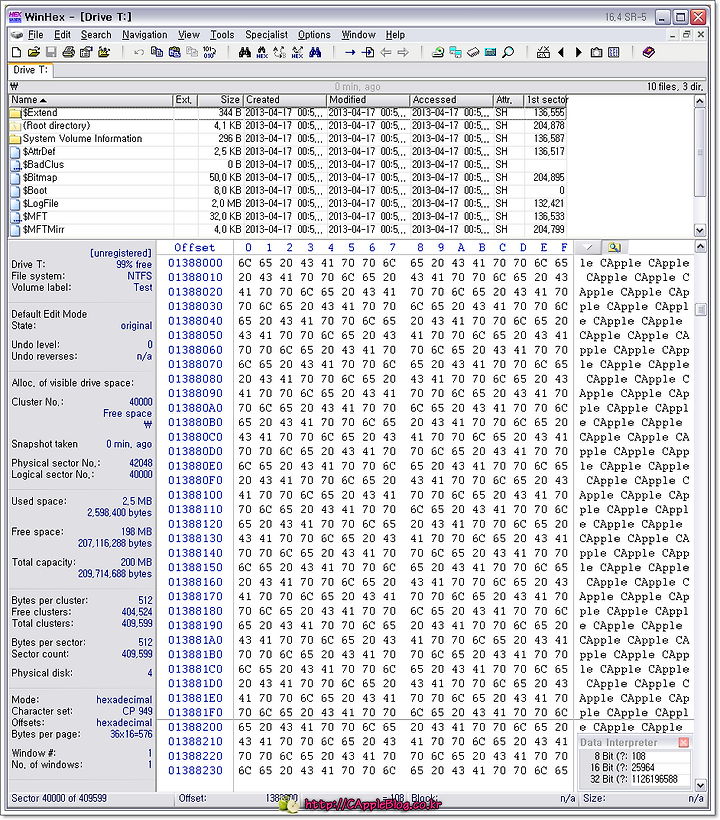Click the Sector 40000 of 409599 status field
Image resolution: width=720 pixels, height=820 pixels.
coord(92,799)
